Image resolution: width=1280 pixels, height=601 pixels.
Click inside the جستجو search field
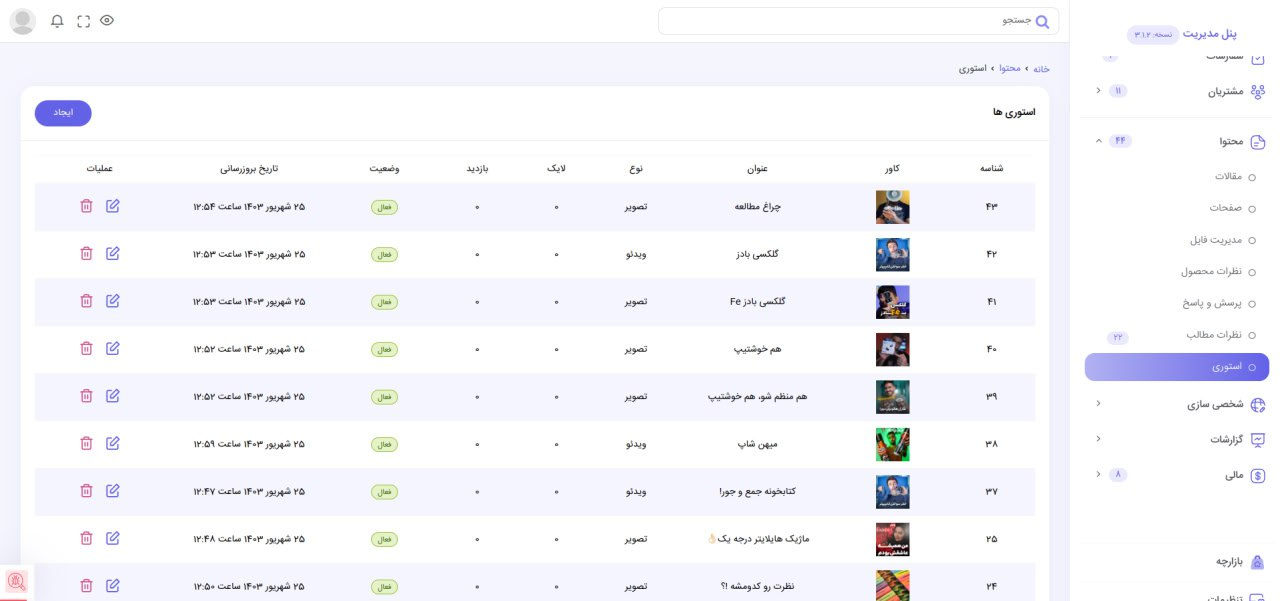[850, 21]
